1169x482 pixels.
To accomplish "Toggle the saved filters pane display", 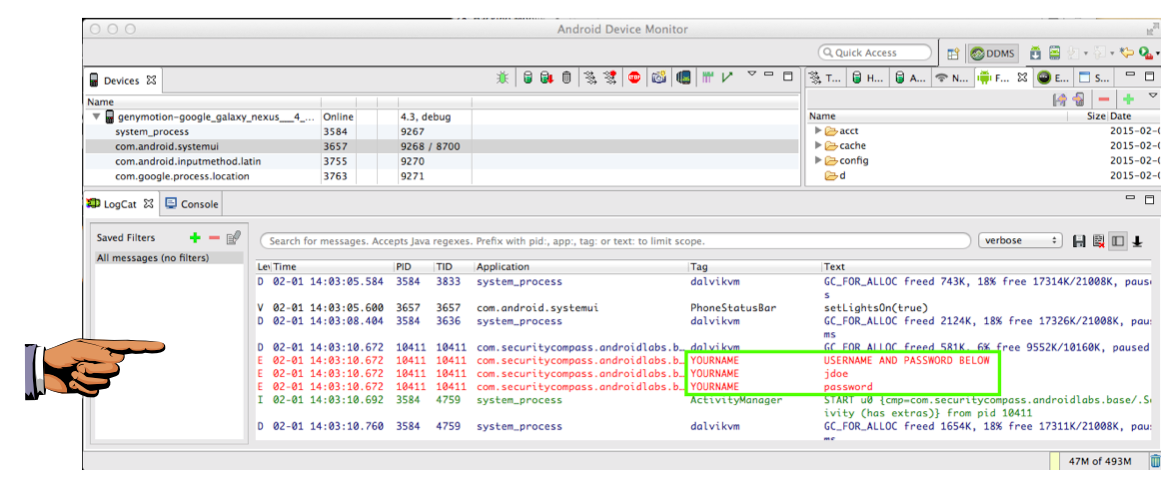I will pyautogui.click(x=1117, y=241).
